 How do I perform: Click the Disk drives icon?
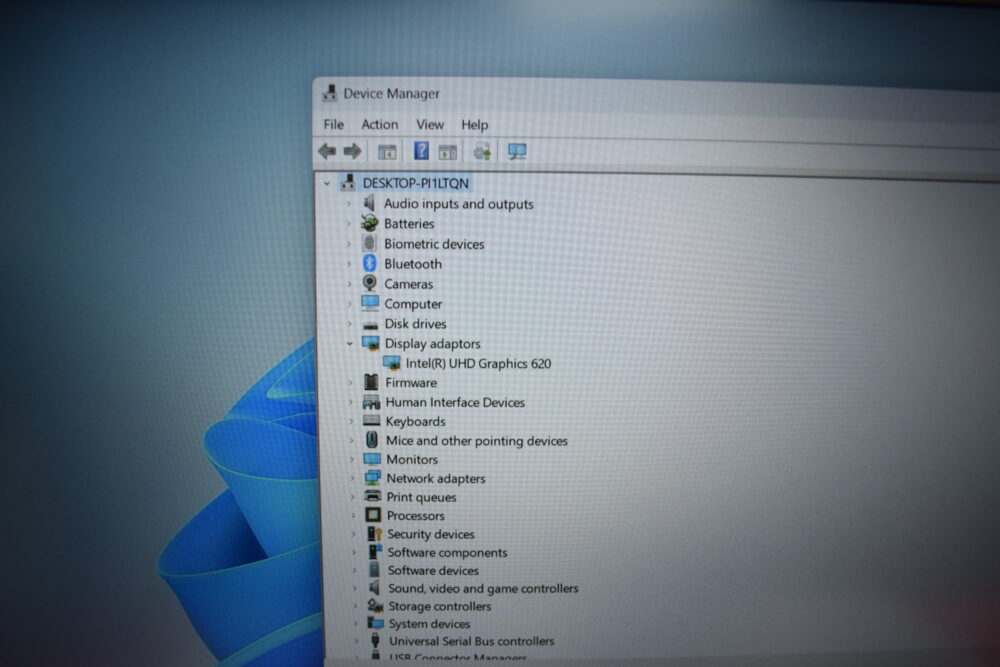[x=371, y=325]
